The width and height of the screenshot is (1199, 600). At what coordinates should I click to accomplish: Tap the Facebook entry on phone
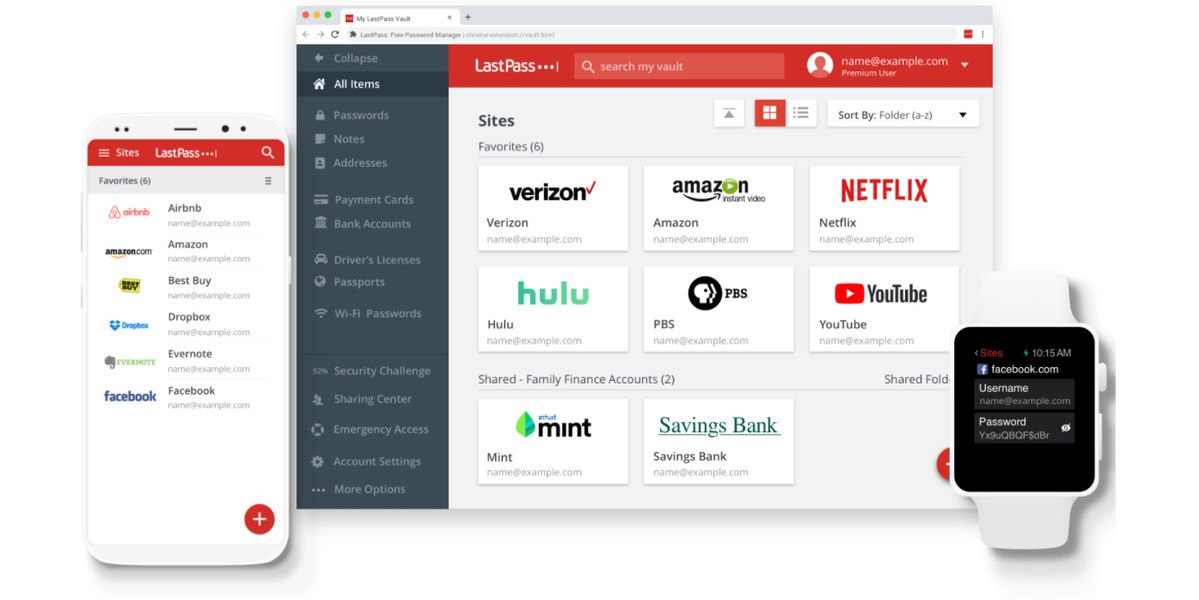coord(184,397)
